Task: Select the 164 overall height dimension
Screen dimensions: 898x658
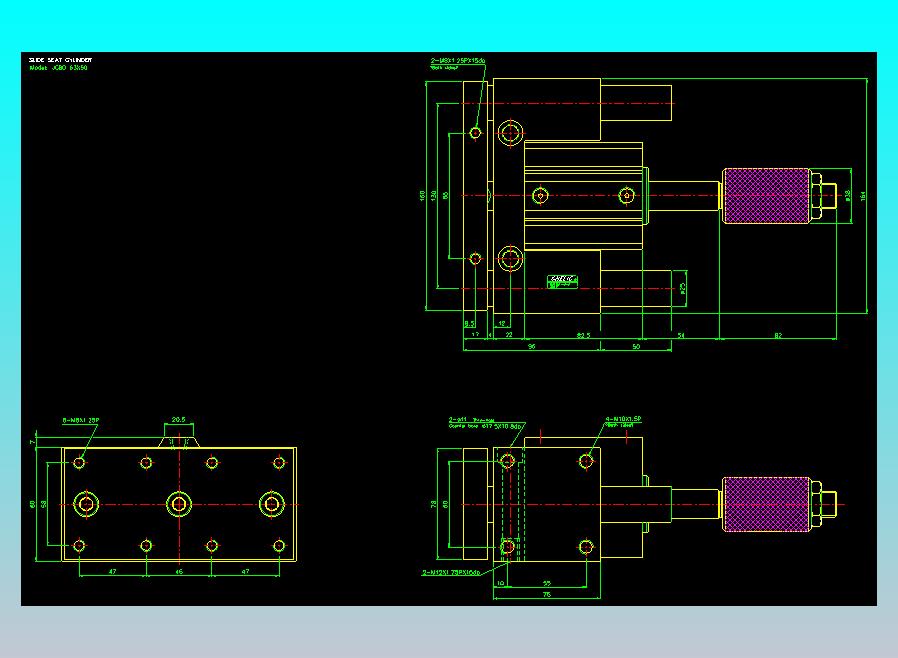Action: (863, 196)
